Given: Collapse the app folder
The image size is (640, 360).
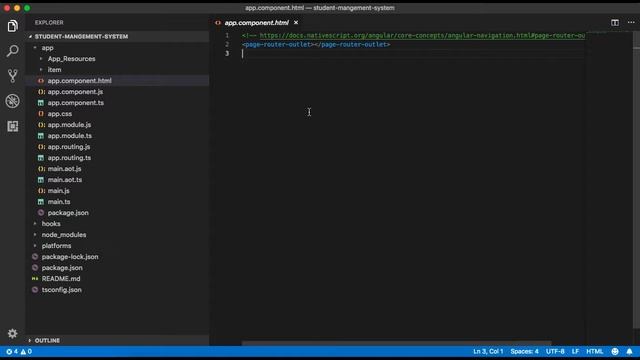Looking at the screenshot, I should tap(47, 48).
